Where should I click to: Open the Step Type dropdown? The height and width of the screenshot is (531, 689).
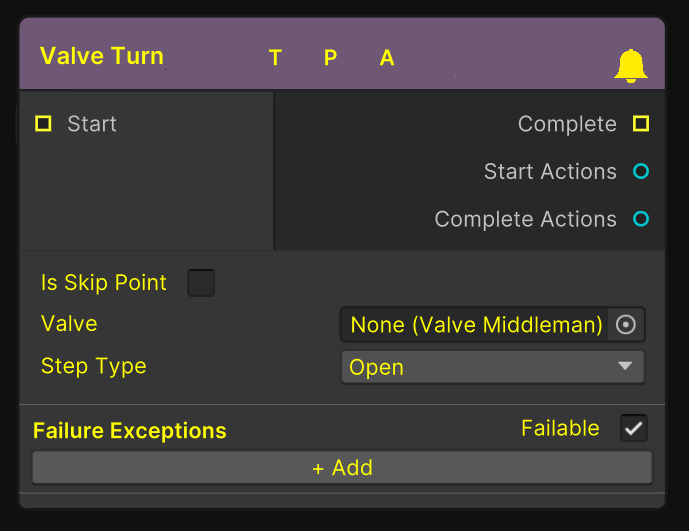[x=492, y=367]
